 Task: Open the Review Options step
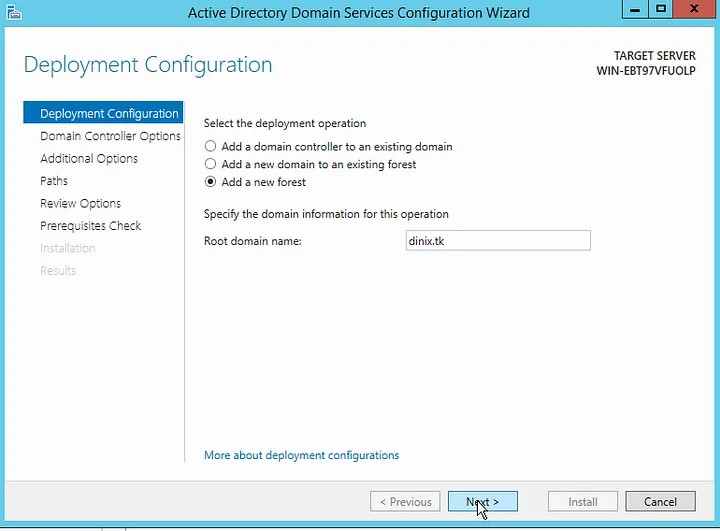pyautogui.click(x=80, y=203)
